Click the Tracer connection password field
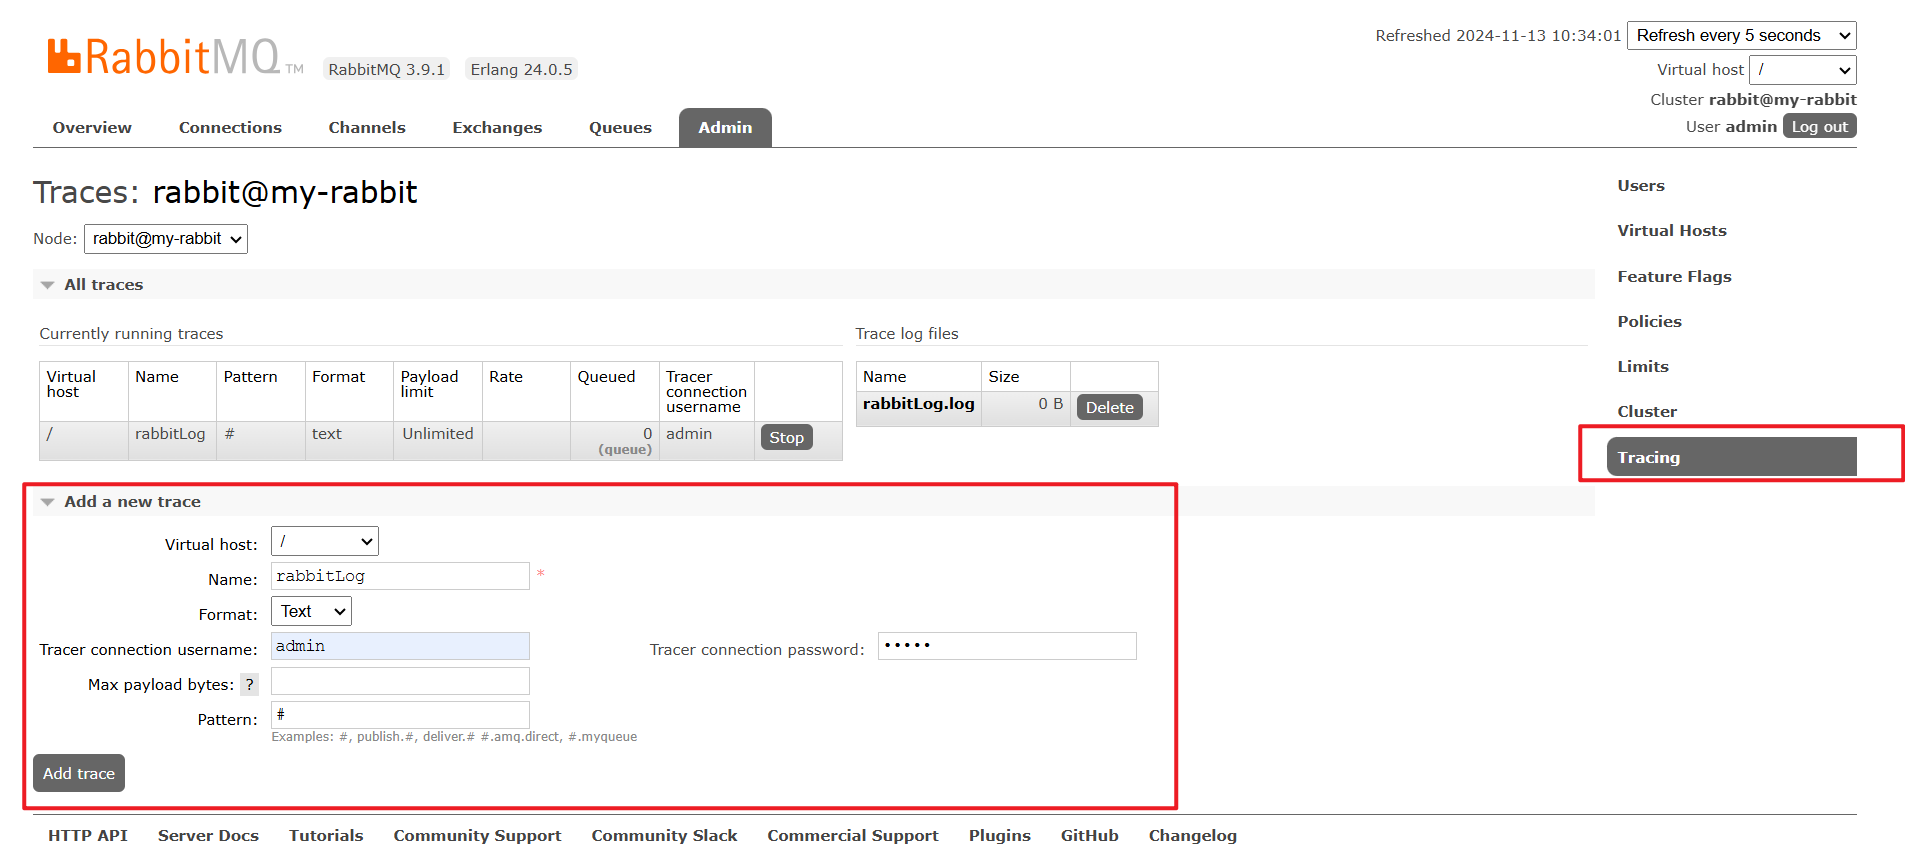The image size is (1905, 865). click(1007, 647)
